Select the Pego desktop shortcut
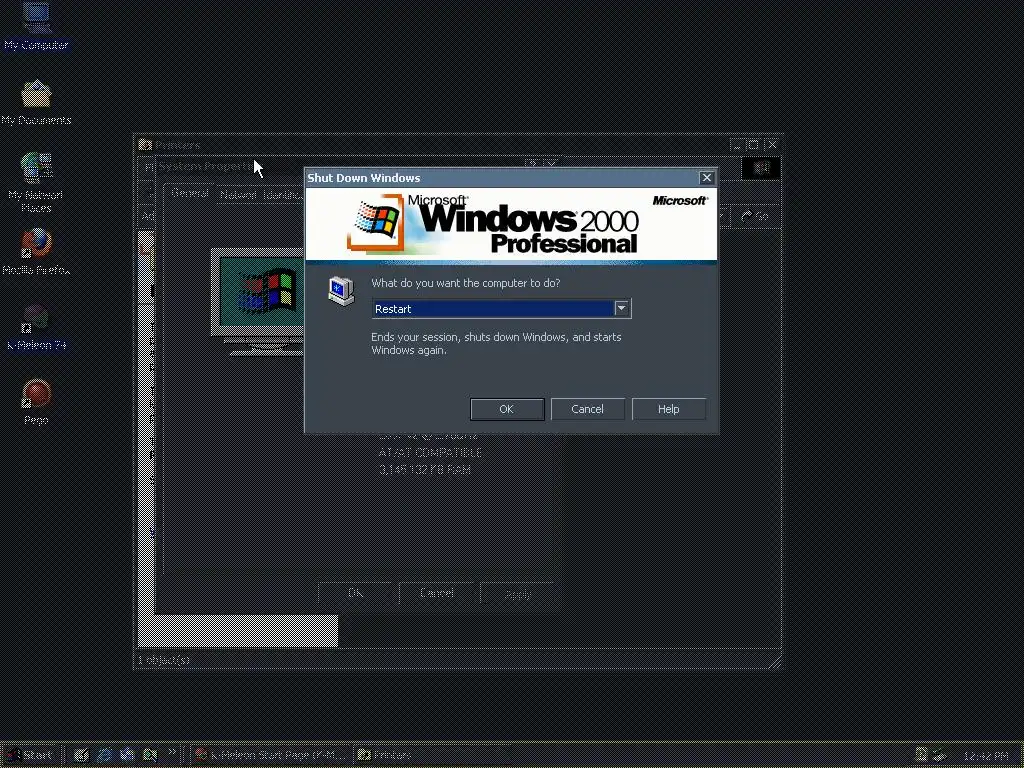The width and height of the screenshot is (1024, 768). pos(36,402)
